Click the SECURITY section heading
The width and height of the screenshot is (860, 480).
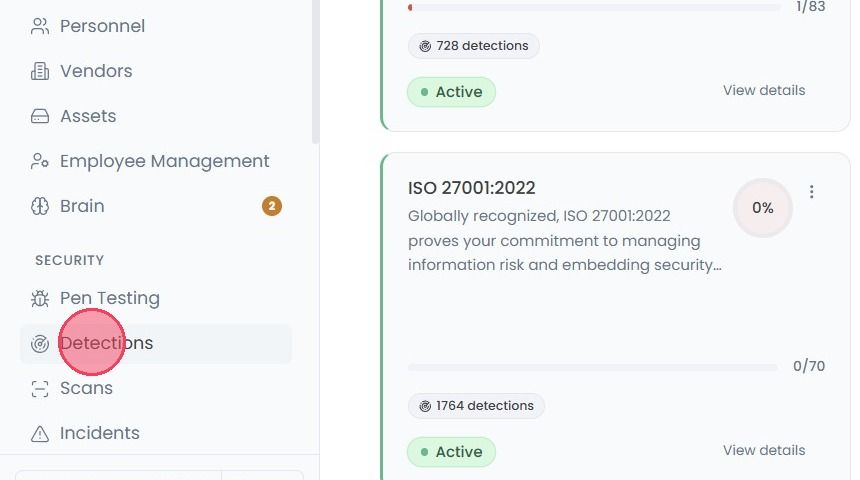click(70, 260)
